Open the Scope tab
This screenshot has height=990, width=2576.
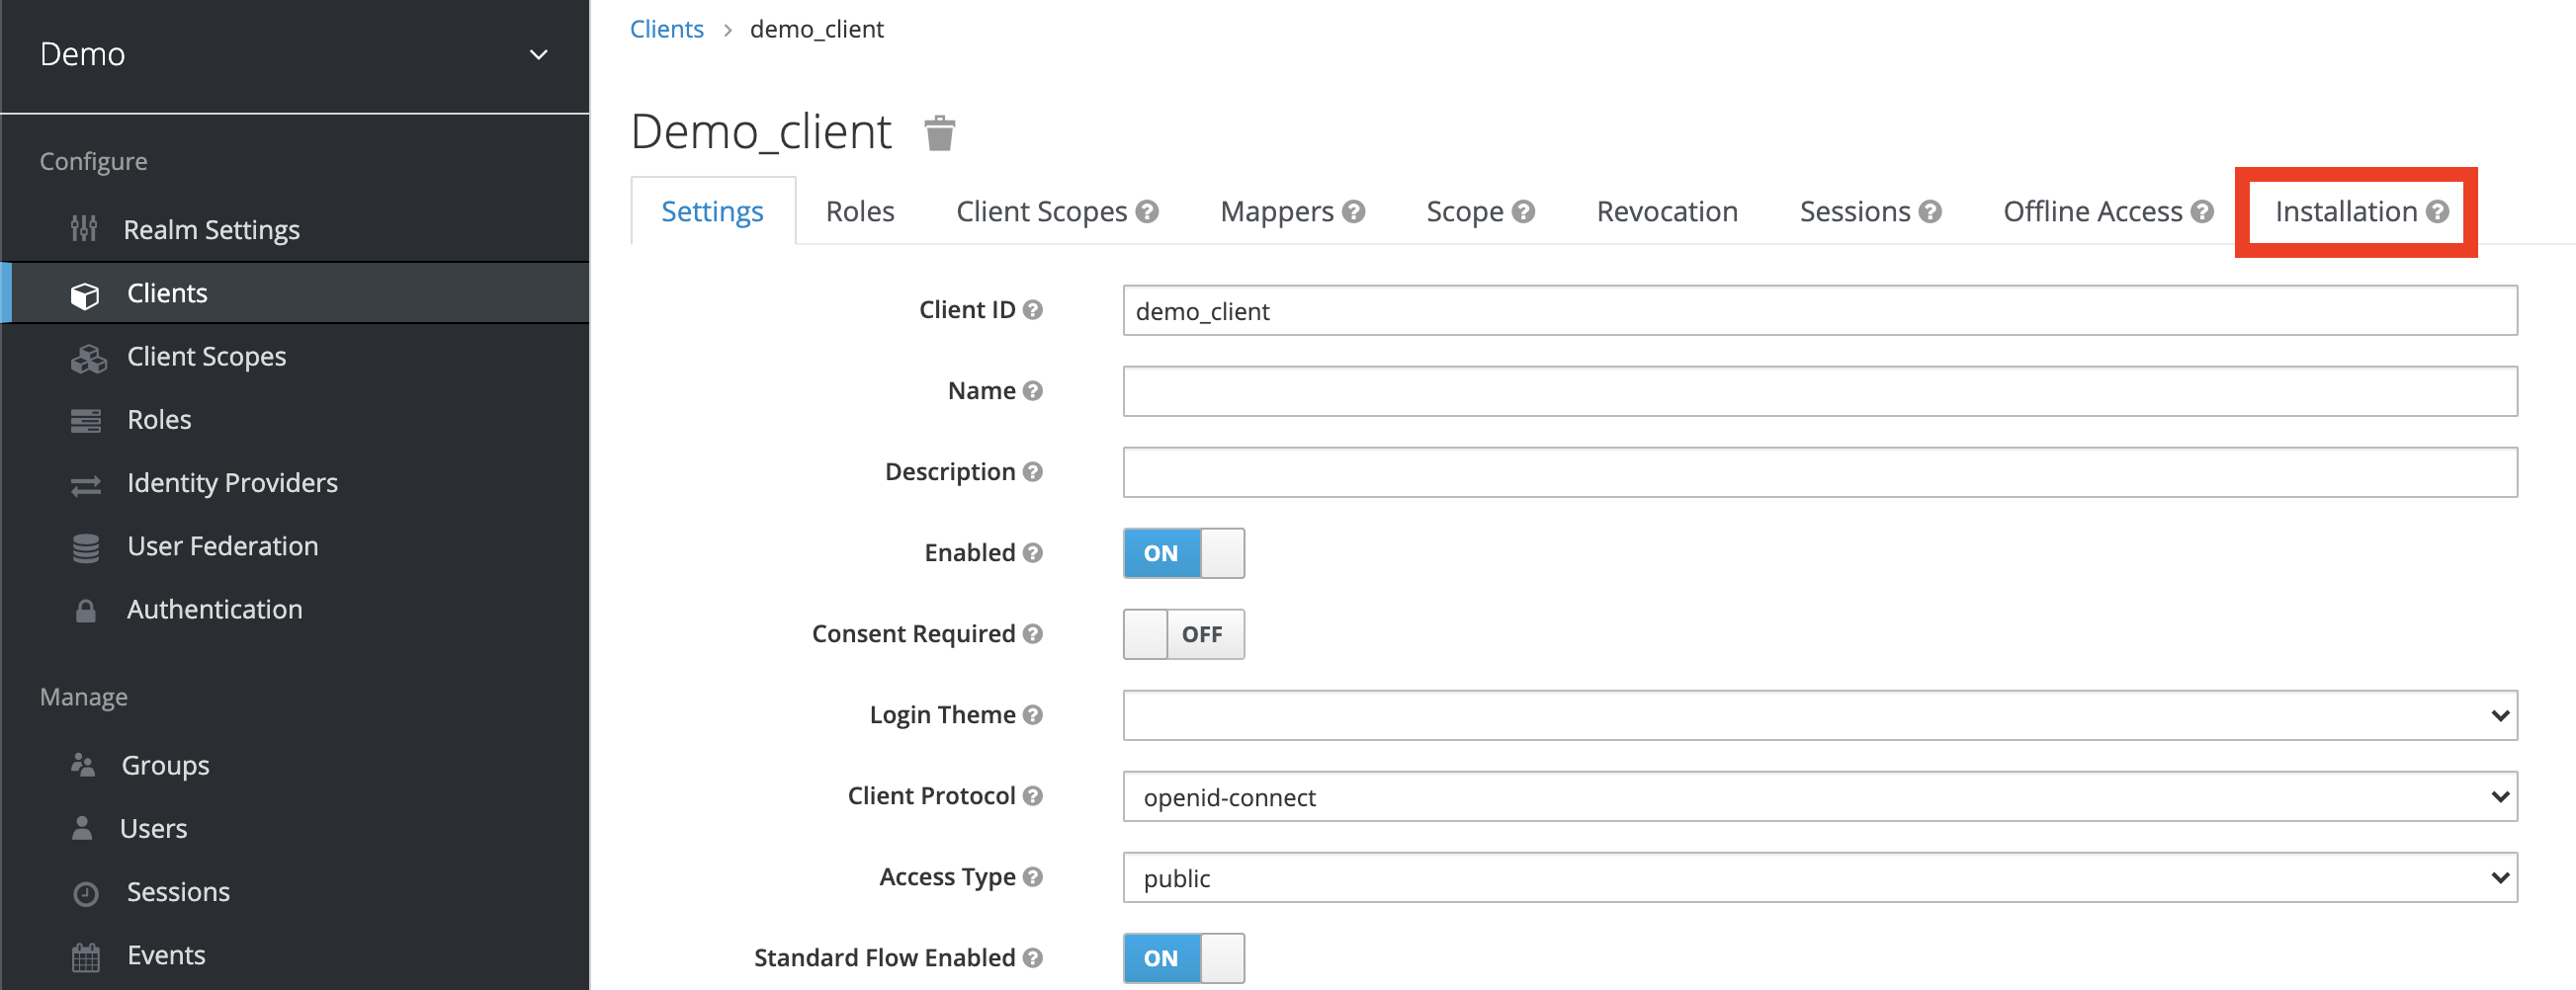[x=1464, y=212]
